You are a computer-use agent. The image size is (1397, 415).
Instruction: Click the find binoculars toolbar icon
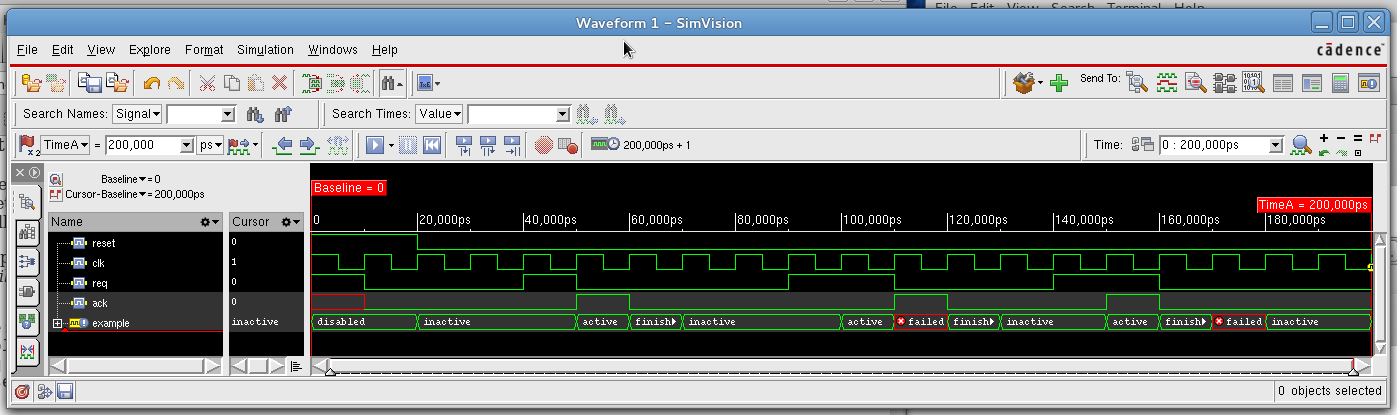point(389,84)
